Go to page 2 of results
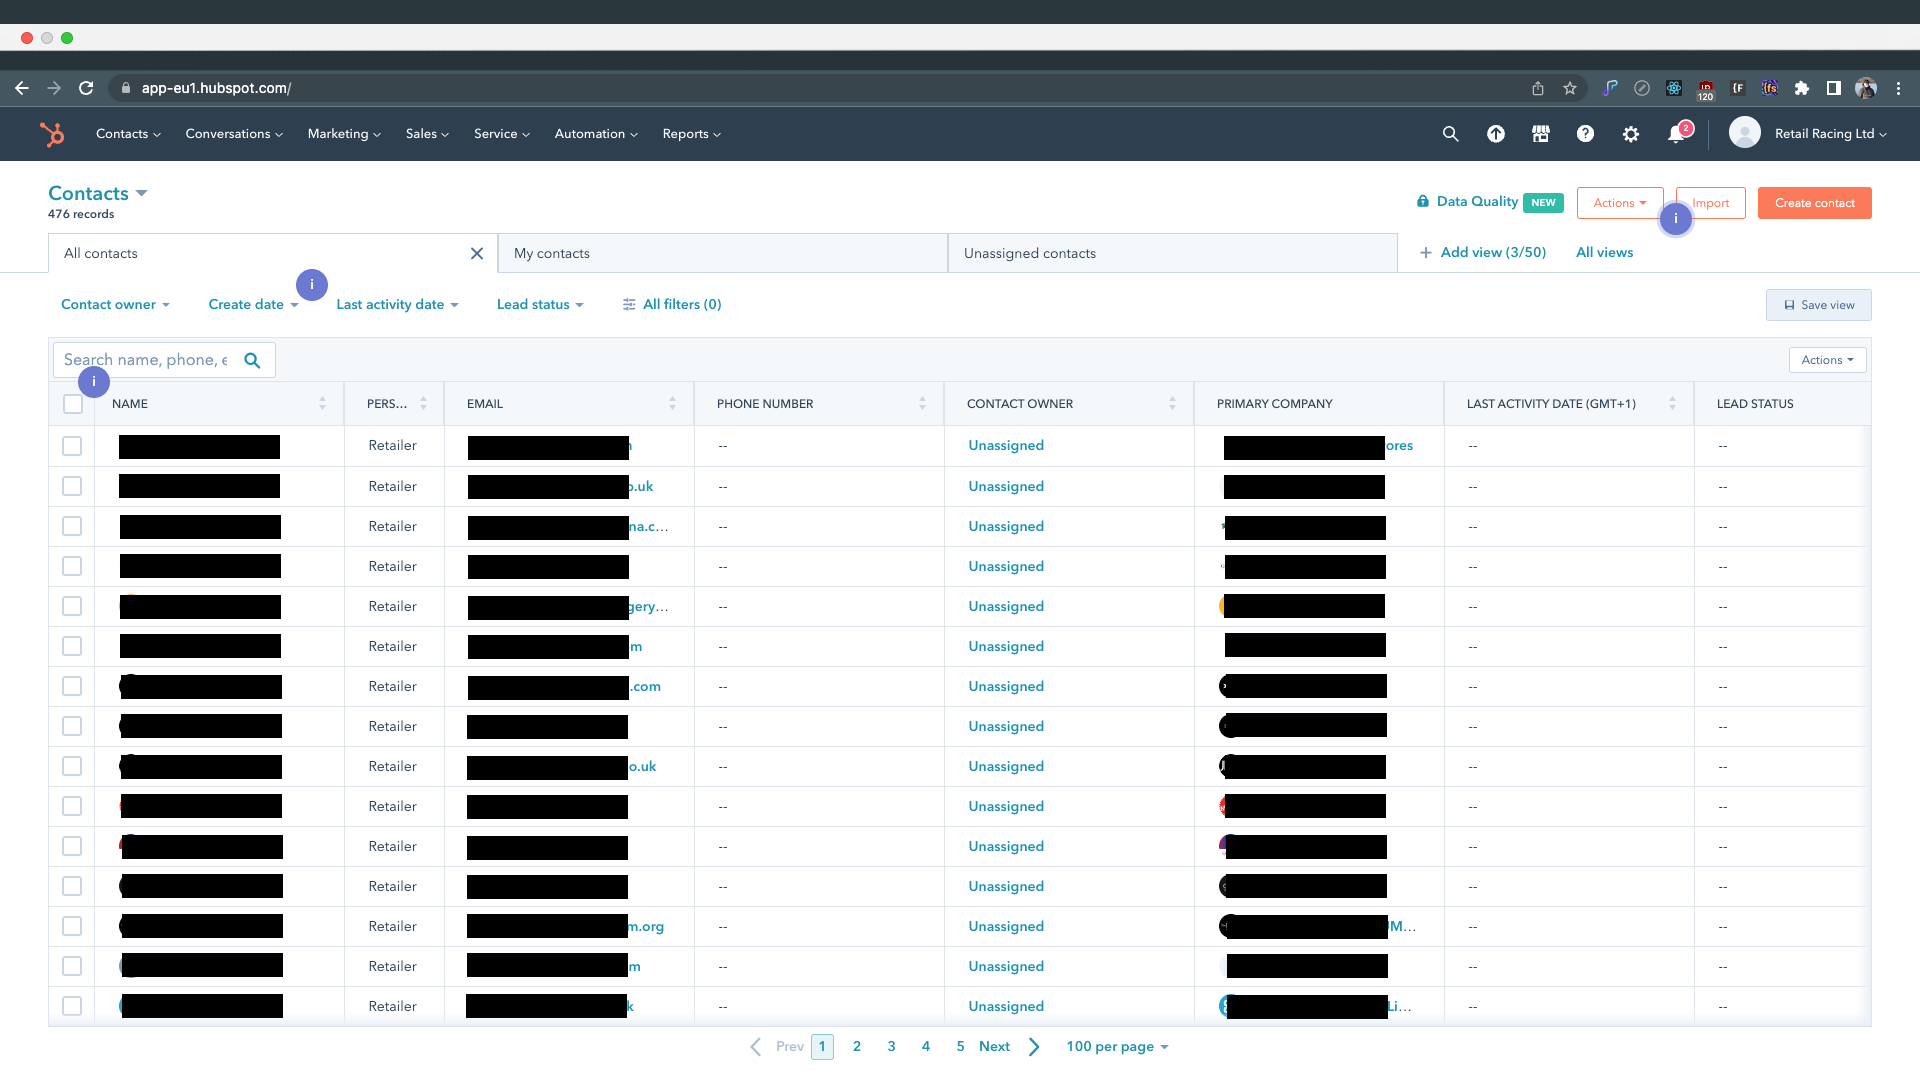This screenshot has width=1920, height=1080. tap(857, 1047)
